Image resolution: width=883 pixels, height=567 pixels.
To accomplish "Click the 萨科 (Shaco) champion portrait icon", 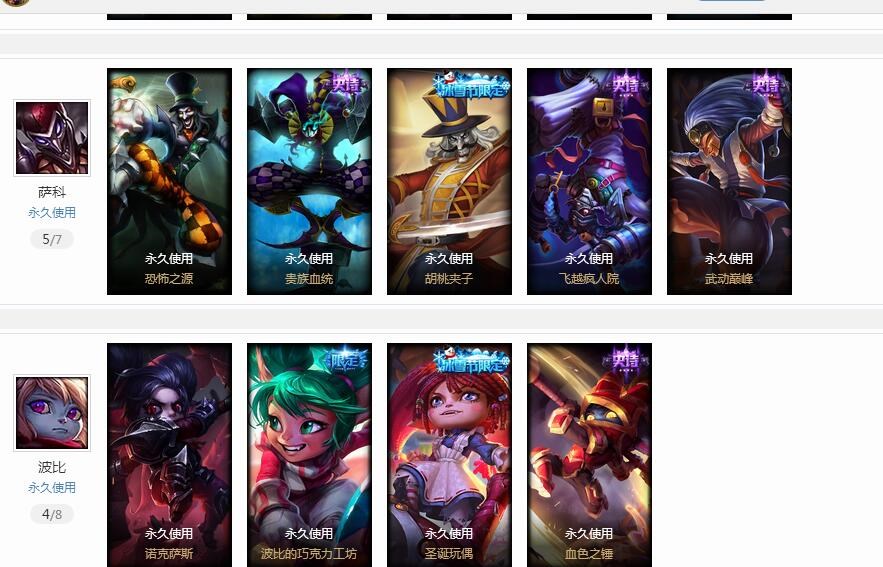I will click(x=52, y=138).
